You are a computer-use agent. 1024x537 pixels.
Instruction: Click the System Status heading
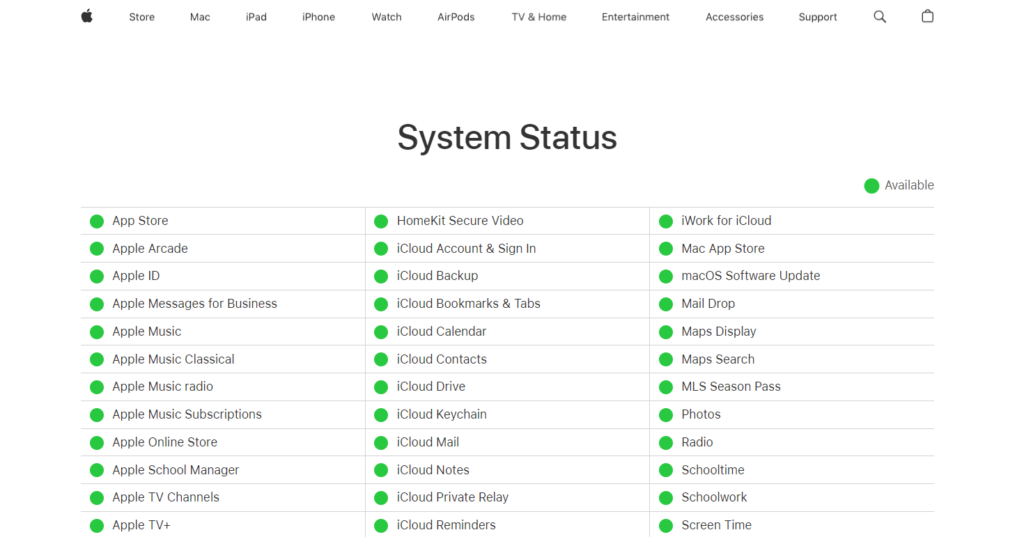[507, 137]
